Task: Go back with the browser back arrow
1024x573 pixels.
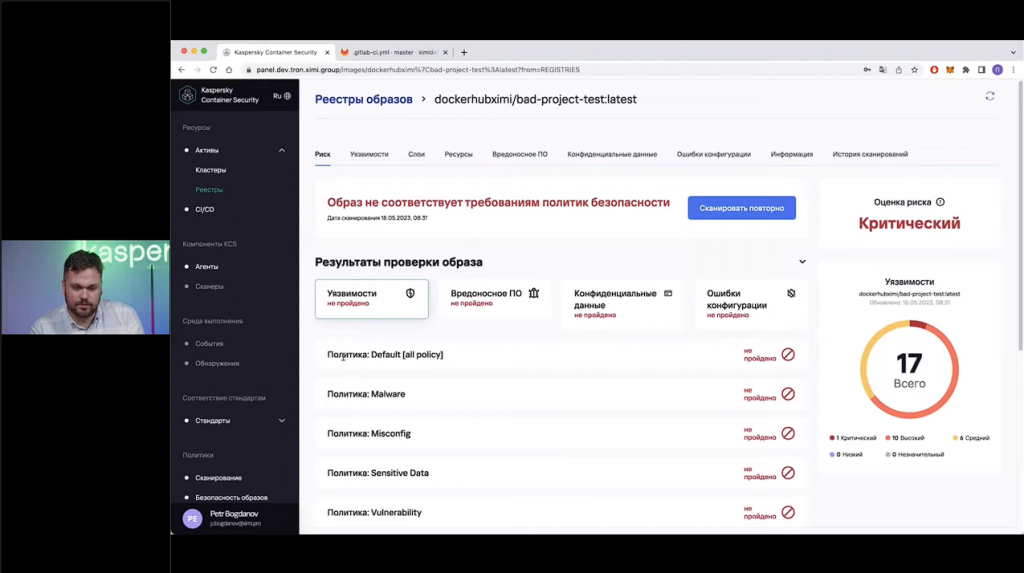Action: click(x=182, y=69)
